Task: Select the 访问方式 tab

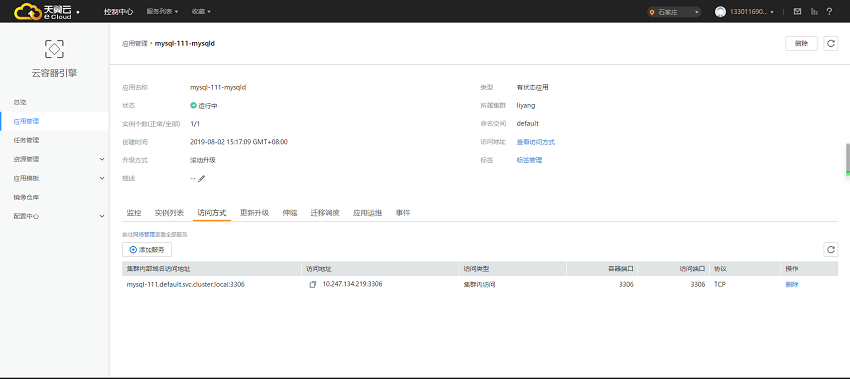Action: point(212,213)
